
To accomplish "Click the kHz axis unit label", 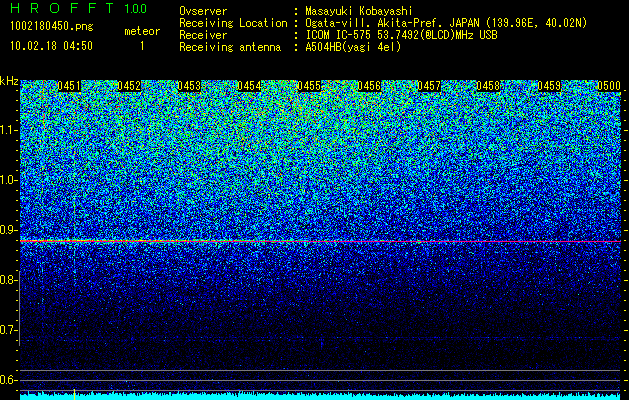I will point(9,81).
